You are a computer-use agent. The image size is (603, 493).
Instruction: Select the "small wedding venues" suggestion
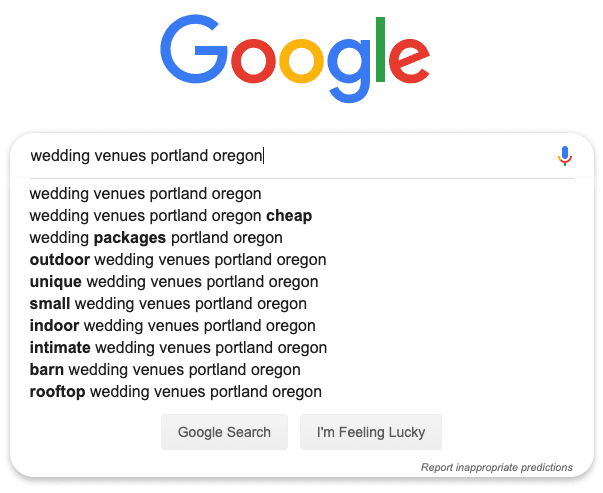[168, 303]
